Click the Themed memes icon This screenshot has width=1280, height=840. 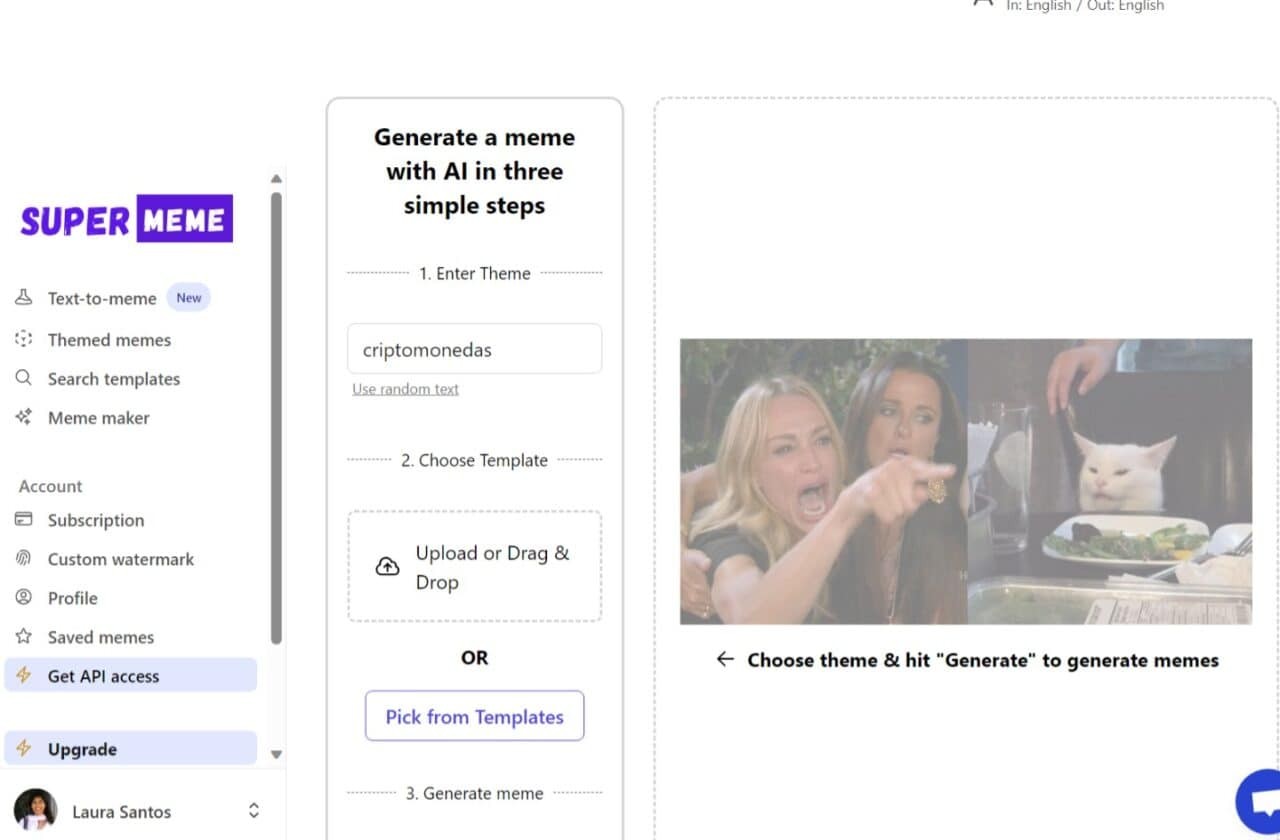pos(24,339)
